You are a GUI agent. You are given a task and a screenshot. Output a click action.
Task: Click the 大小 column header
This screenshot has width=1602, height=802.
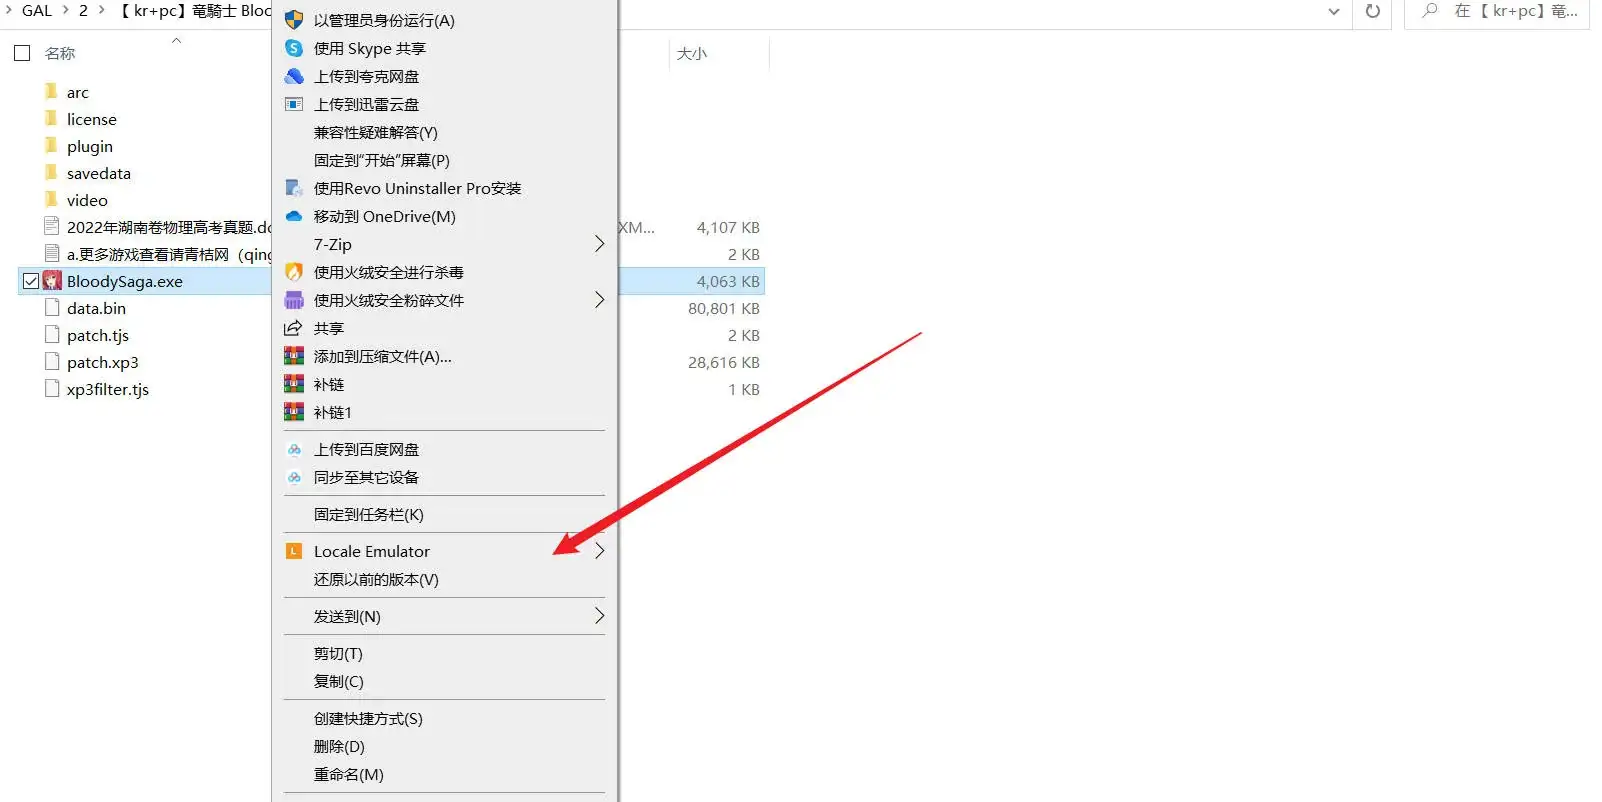692,53
